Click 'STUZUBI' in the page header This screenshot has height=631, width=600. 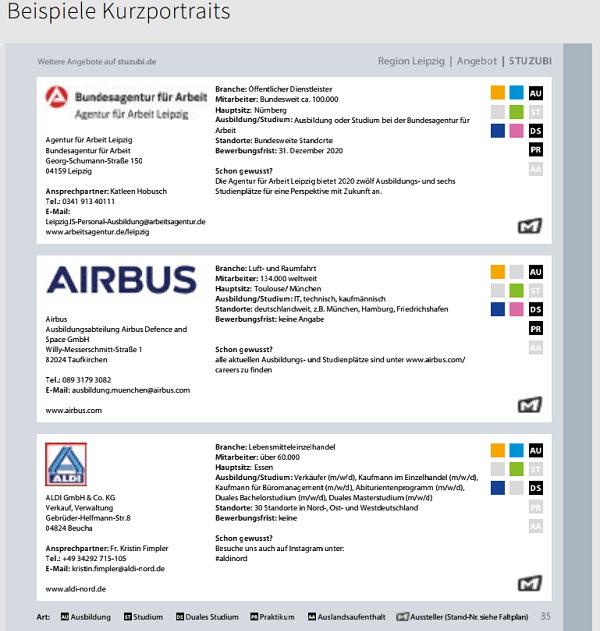530,61
